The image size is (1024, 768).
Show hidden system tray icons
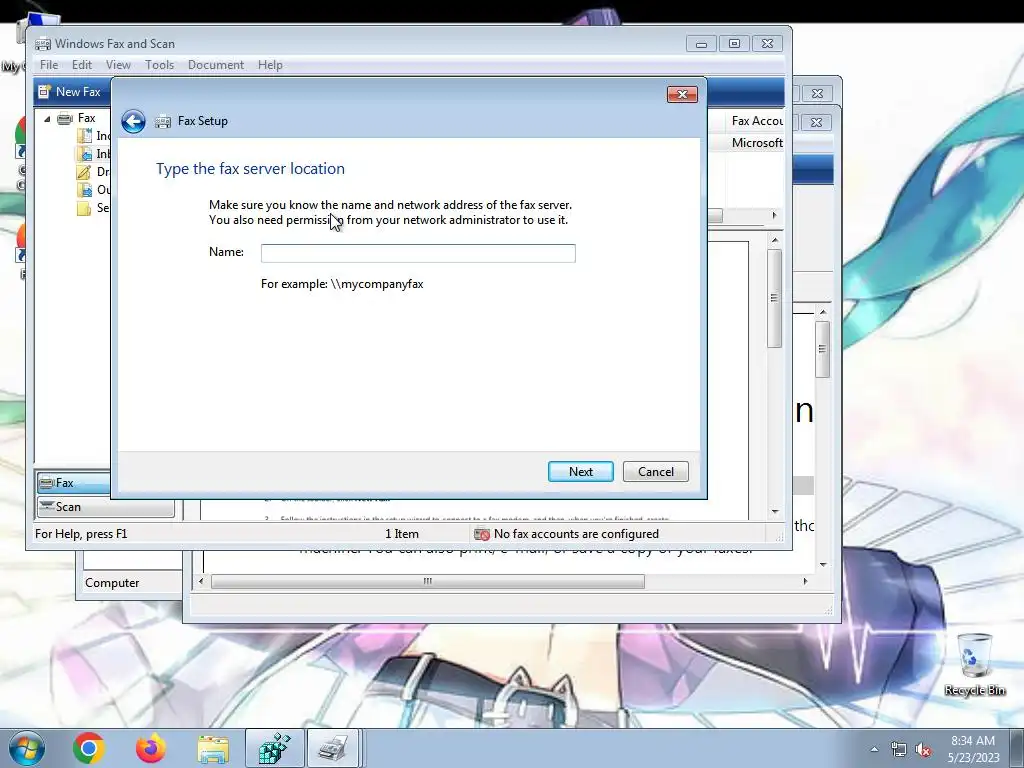click(874, 749)
